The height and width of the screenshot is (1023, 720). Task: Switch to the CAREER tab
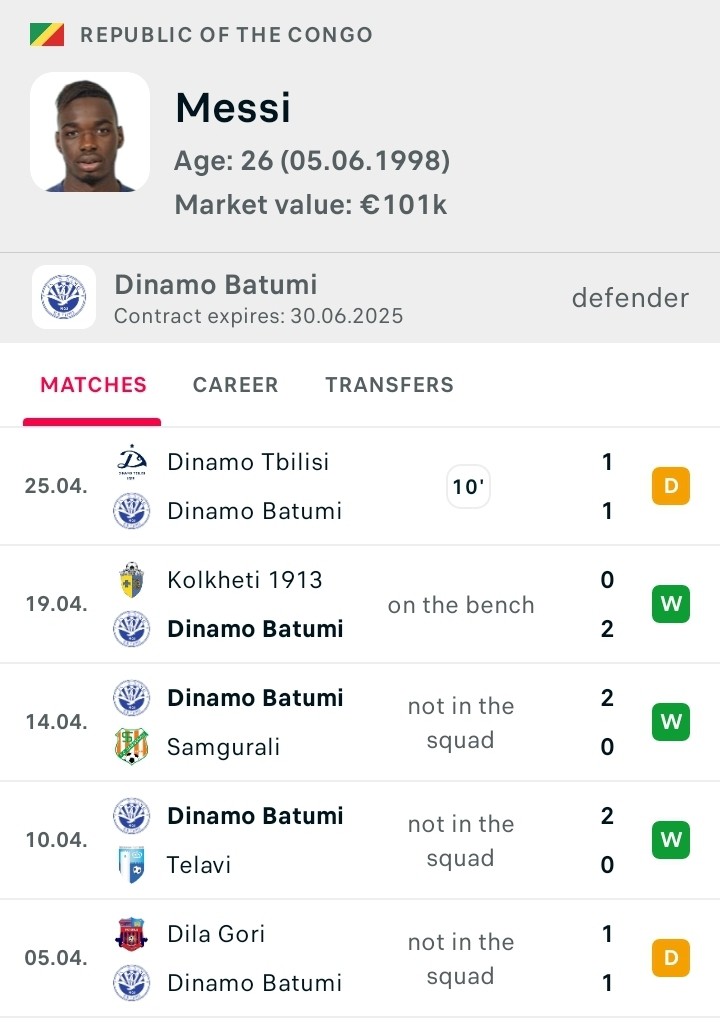[x=235, y=385]
